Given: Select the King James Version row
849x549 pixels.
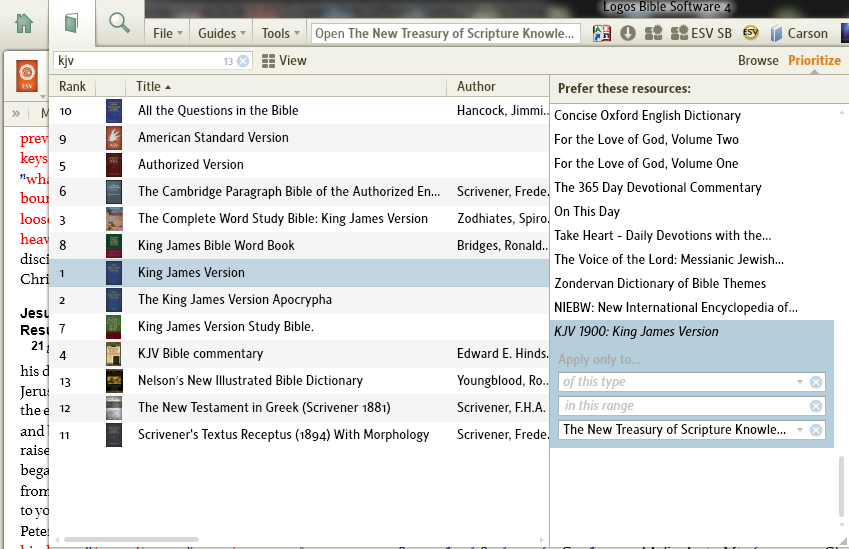Looking at the screenshot, I should 299,273.
